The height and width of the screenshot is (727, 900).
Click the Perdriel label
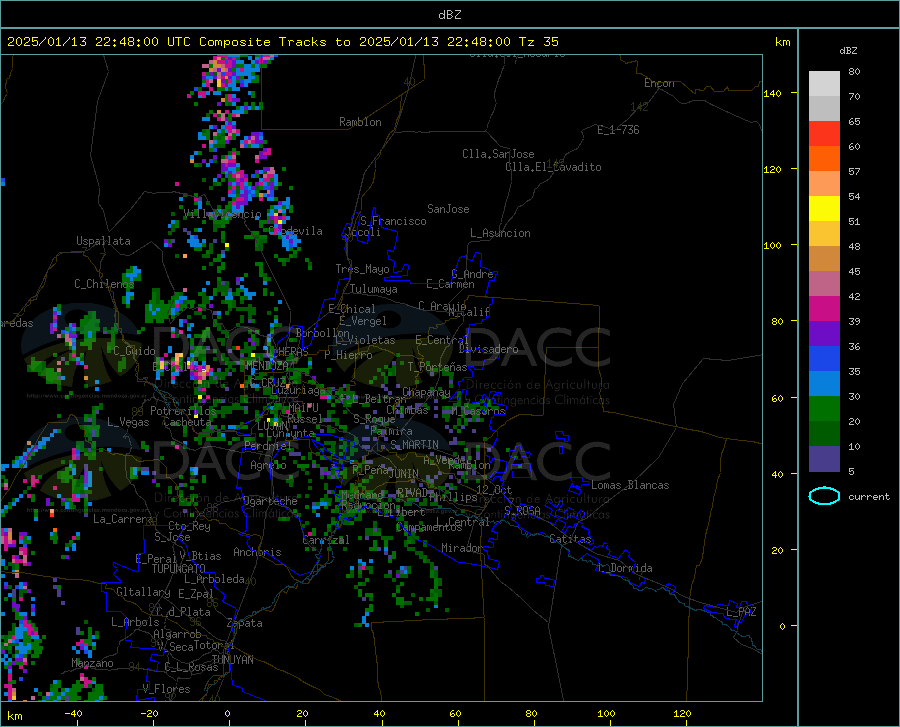[268, 445]
